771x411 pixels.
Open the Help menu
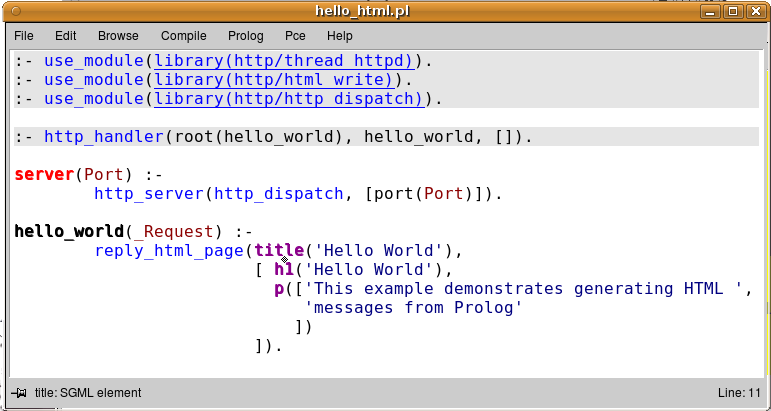pos(340,36)
